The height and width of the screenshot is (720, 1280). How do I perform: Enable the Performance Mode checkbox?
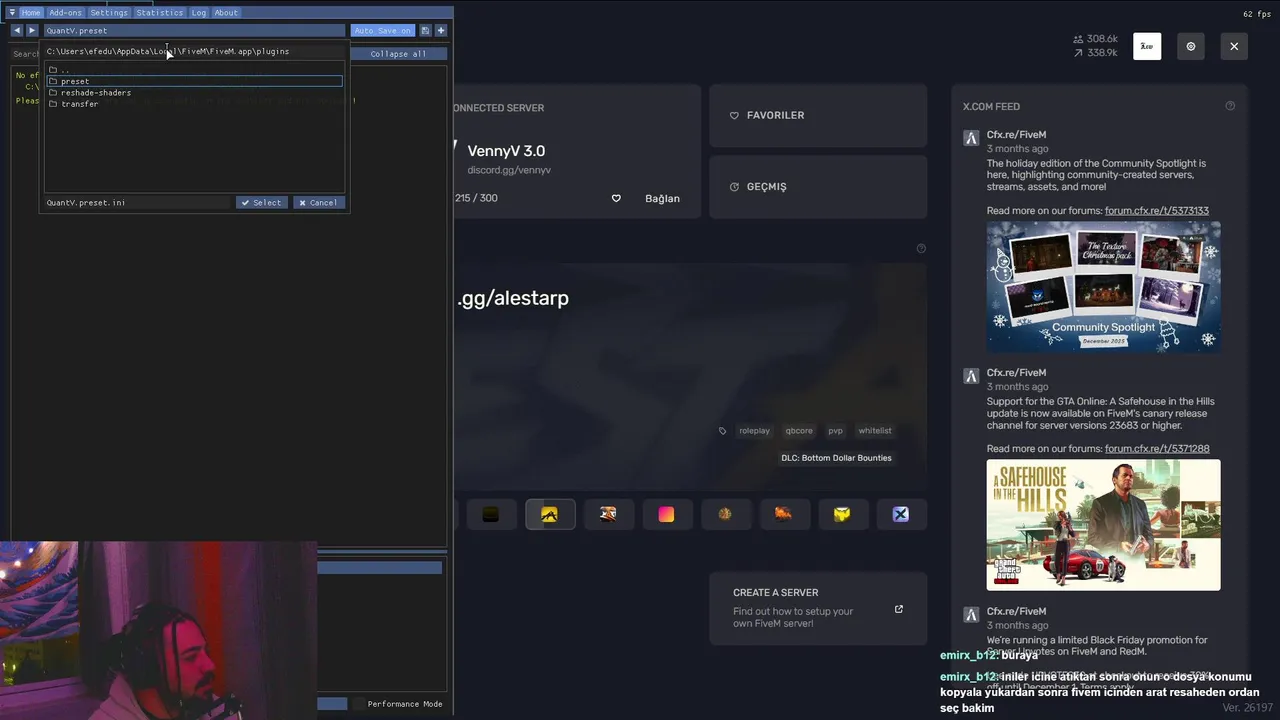(359, 704)
